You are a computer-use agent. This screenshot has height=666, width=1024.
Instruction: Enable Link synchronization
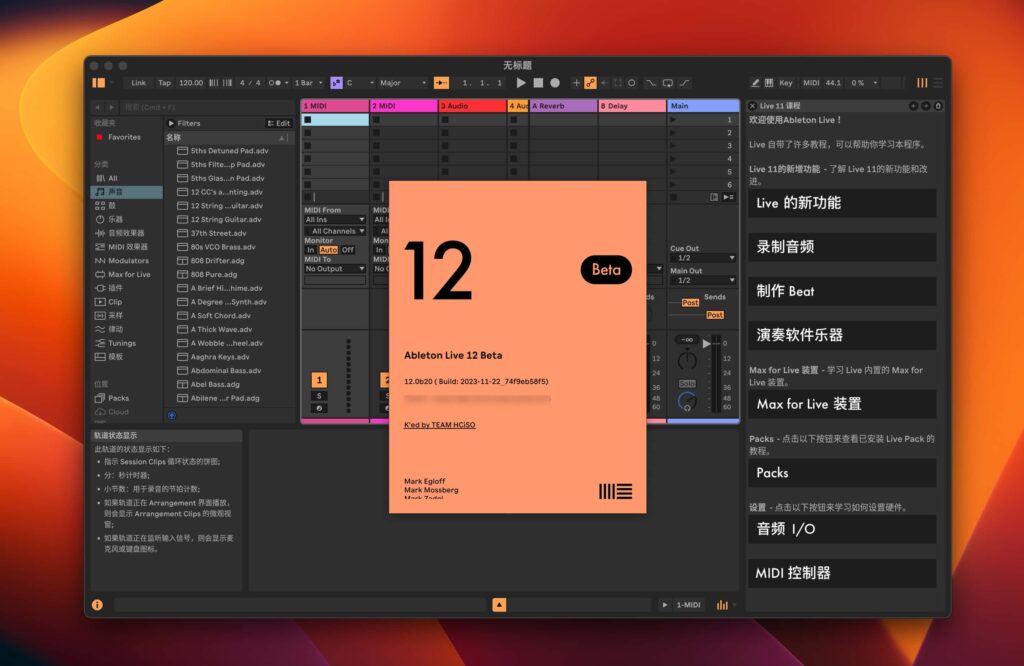[x=139, y=82]
